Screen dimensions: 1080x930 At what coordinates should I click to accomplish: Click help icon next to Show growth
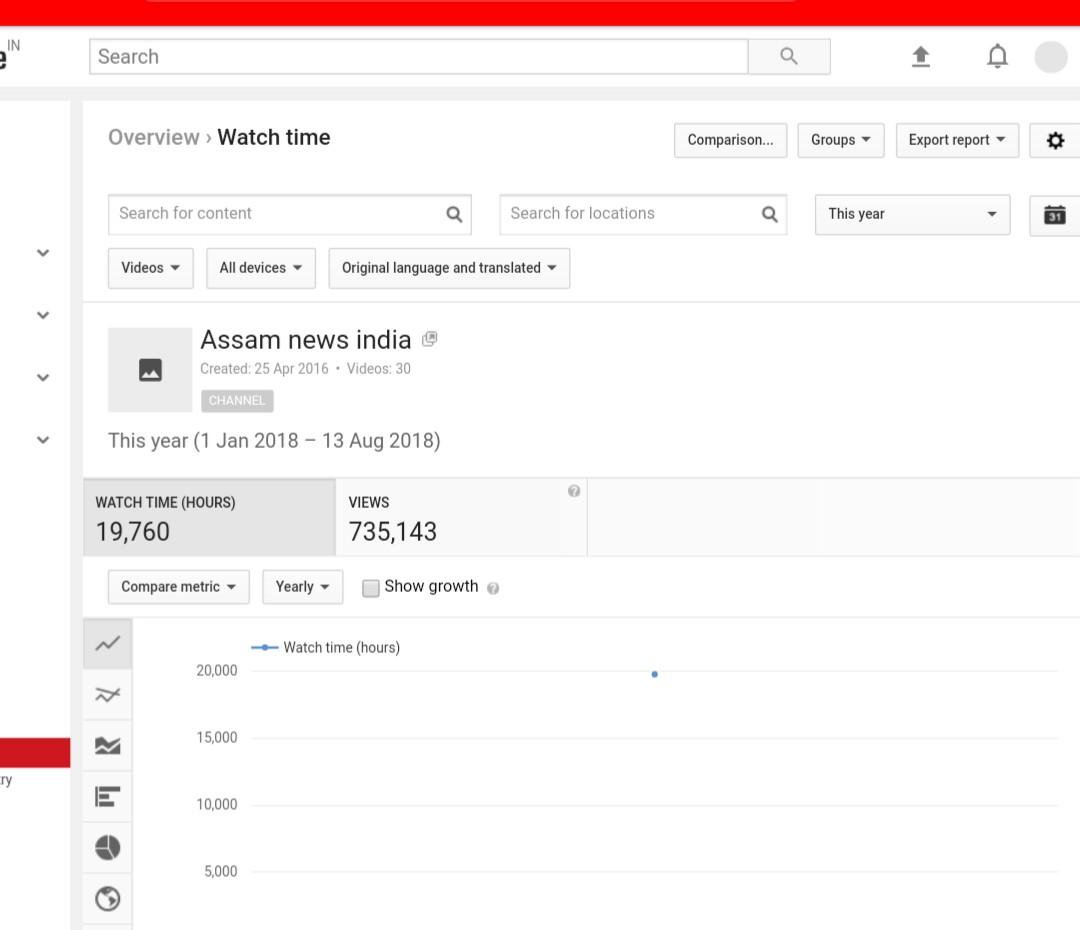tap(493, 588)
